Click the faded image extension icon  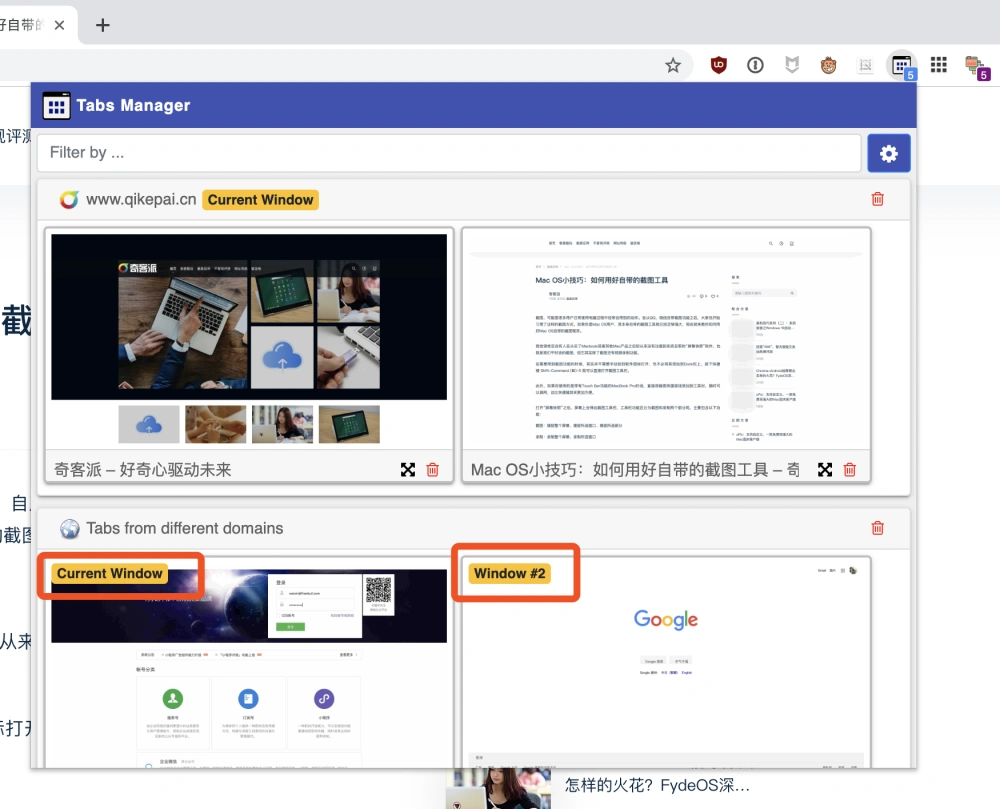tap(865, 65)
